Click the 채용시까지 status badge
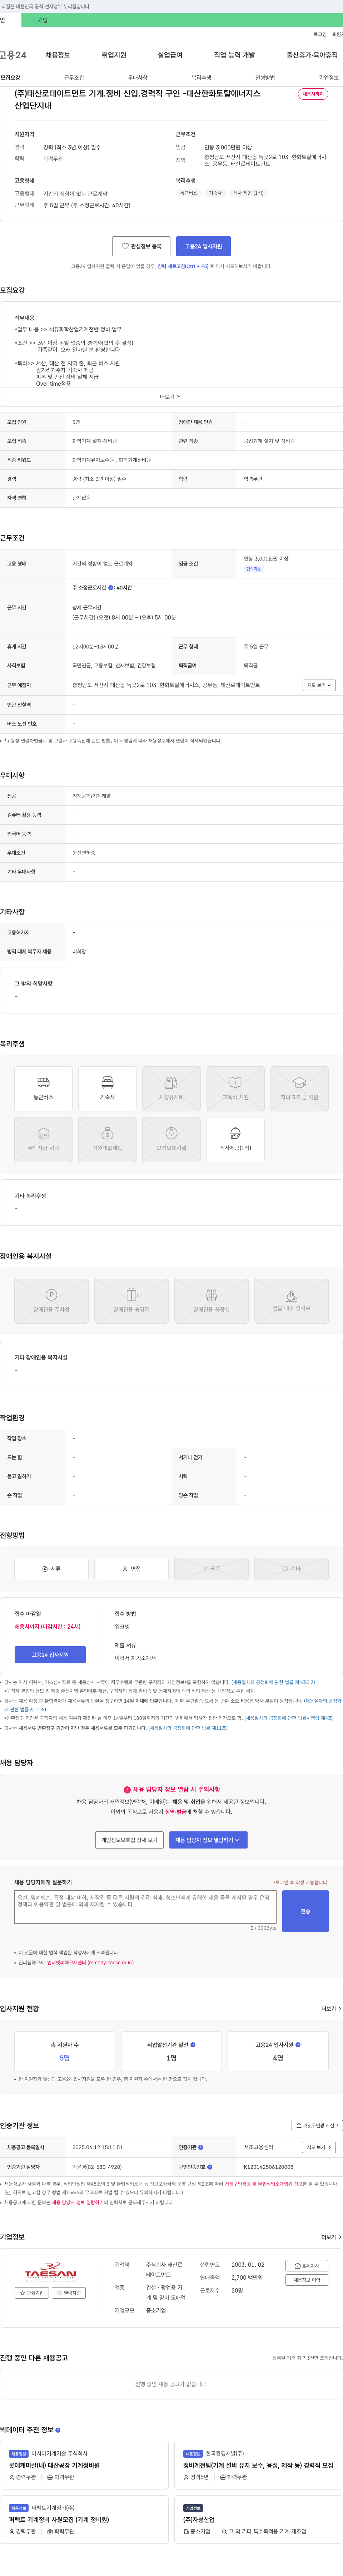This screenshot has width=343, height=2576. pos(313,94)
